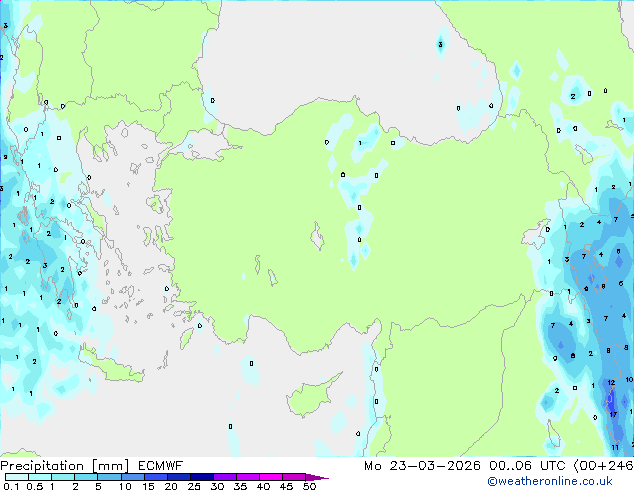Viewport: 634px width, 490px height.
Task: Click the 'Mo 23-03-2026' date text
Action: (x=422, y=466)
